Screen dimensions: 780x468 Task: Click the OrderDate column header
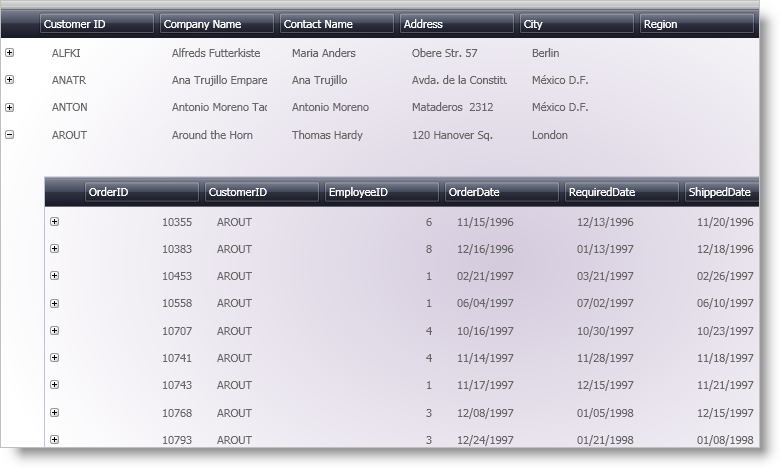tap(501, 192)
